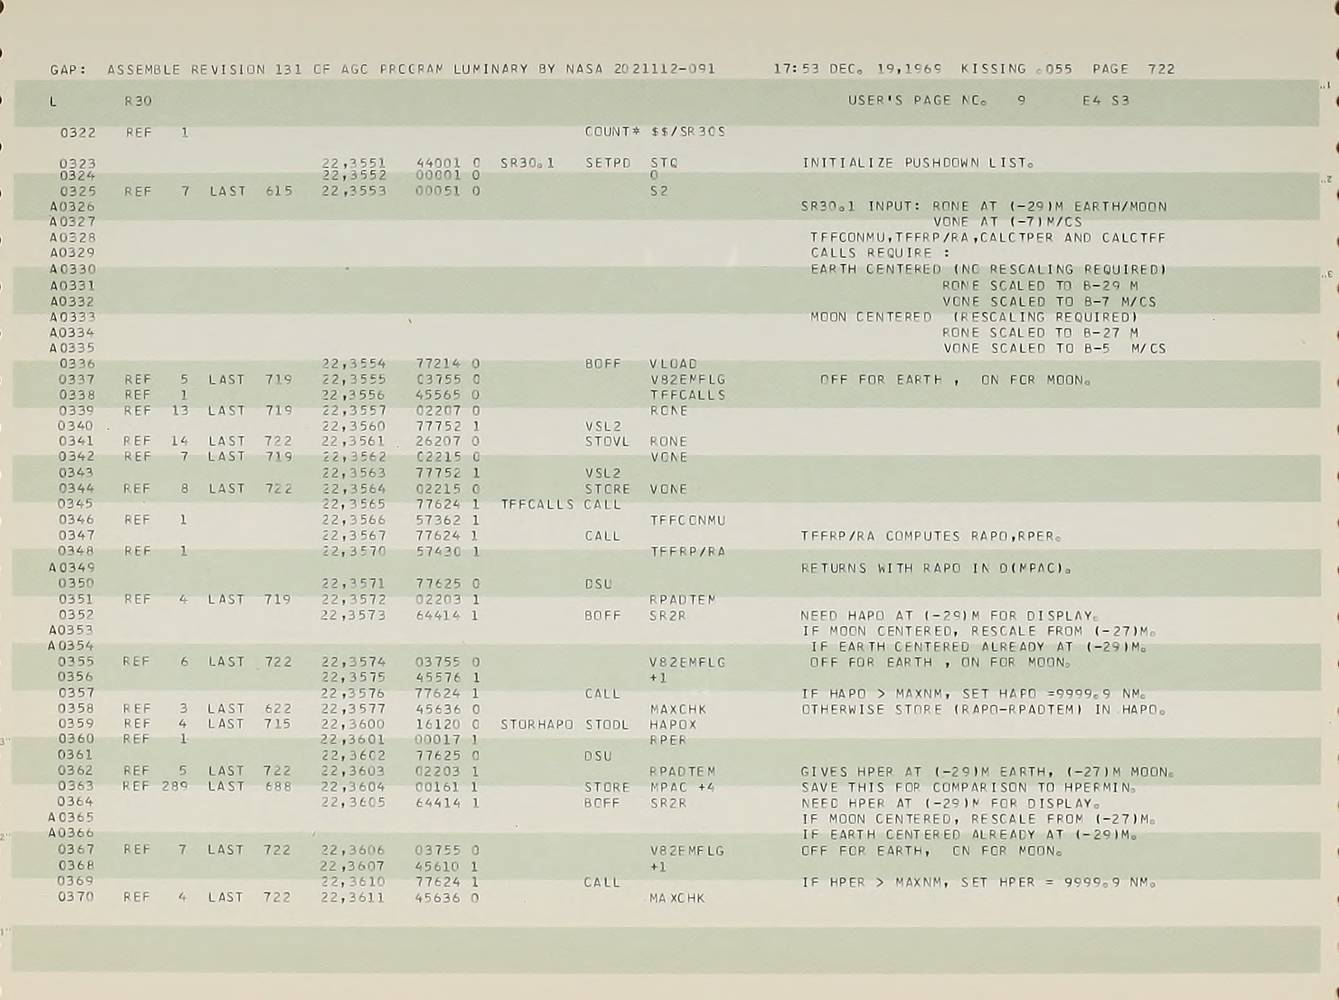Select the 'TFFCONMU' operand on line 0346

tap(688, 520)
